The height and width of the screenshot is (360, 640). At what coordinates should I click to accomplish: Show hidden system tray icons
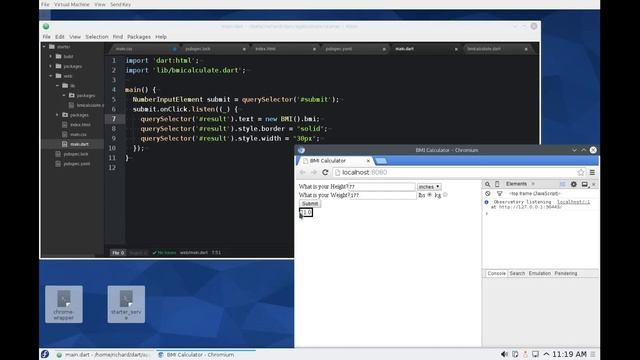click(x=546, y=354)
